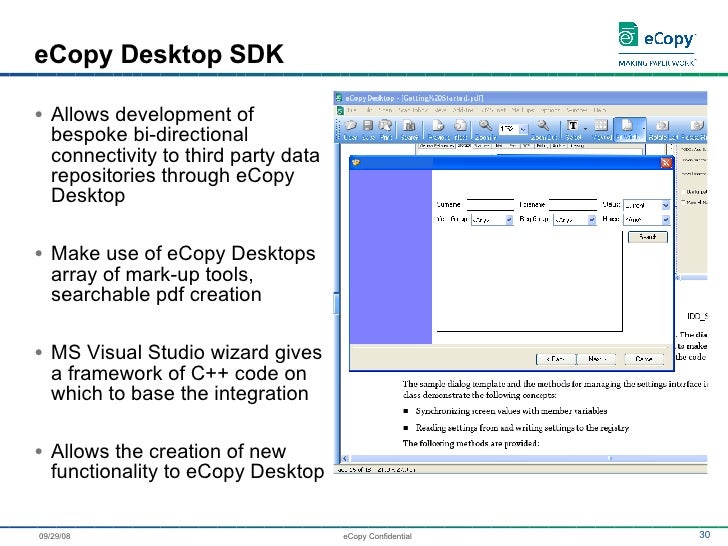
Task: Close the dialog with red X button
Action: tap(666, 162)
